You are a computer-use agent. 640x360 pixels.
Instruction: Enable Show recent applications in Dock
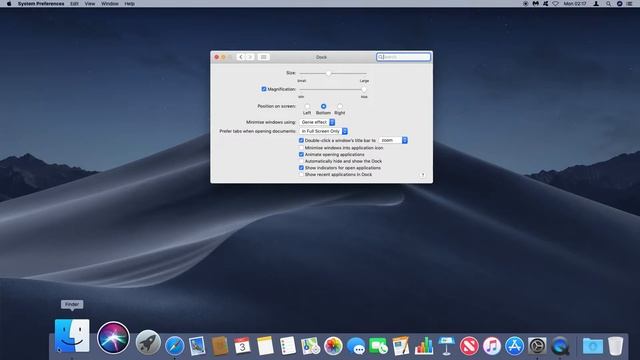[301, 174]
